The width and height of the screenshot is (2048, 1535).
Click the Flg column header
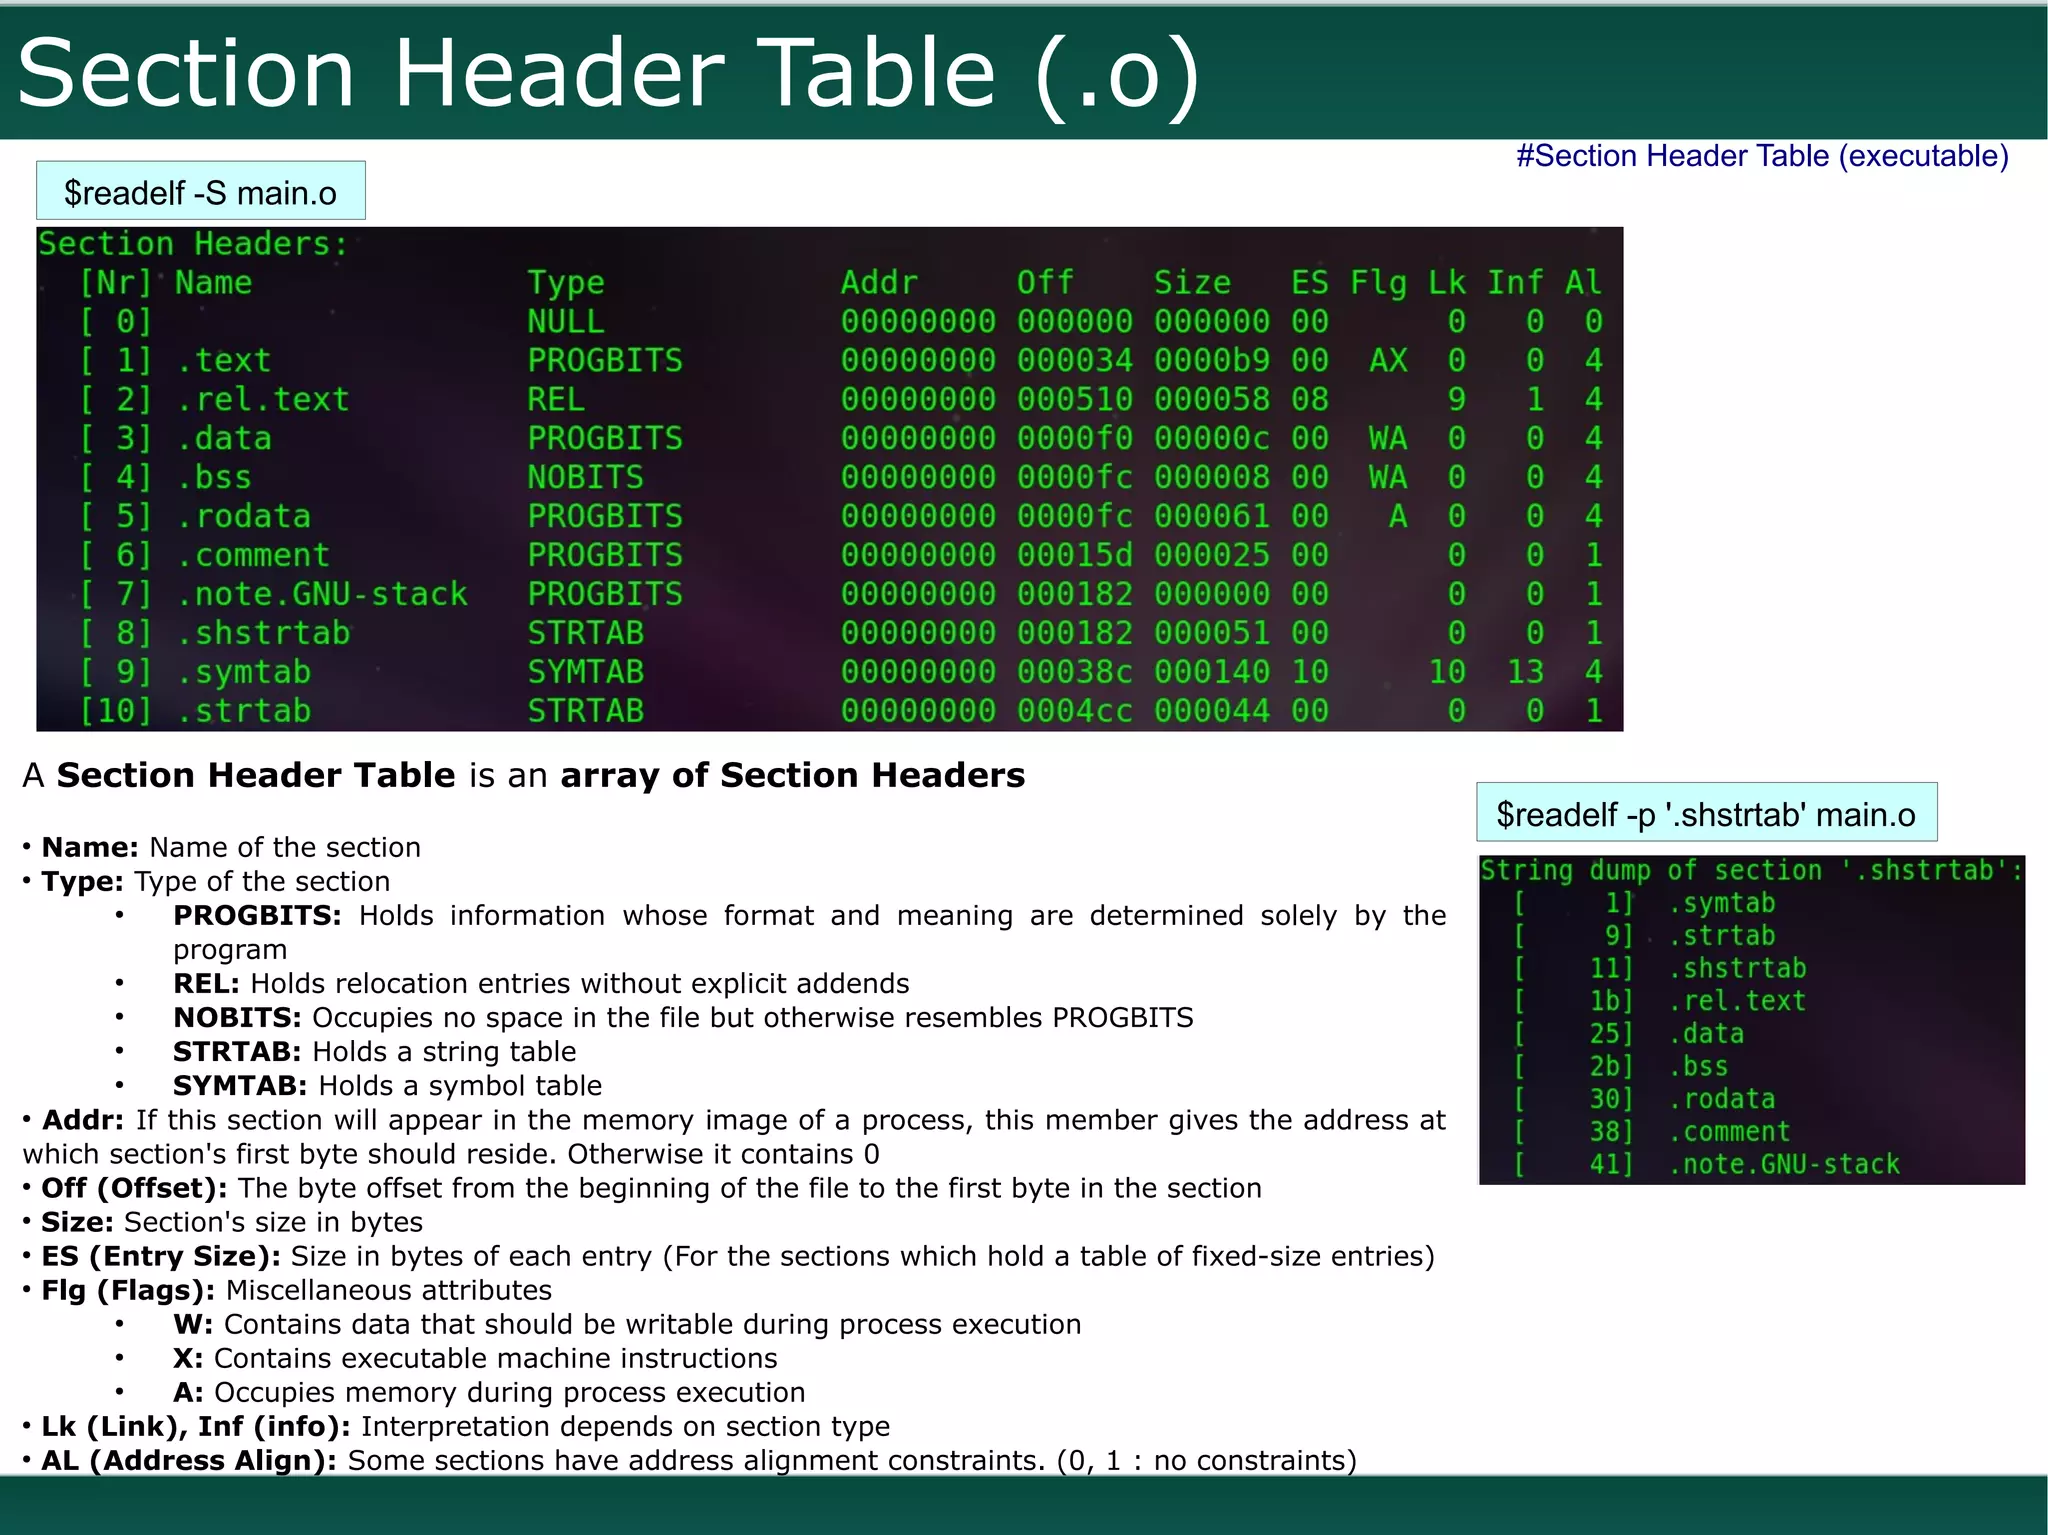click(x=1378, y=282)
